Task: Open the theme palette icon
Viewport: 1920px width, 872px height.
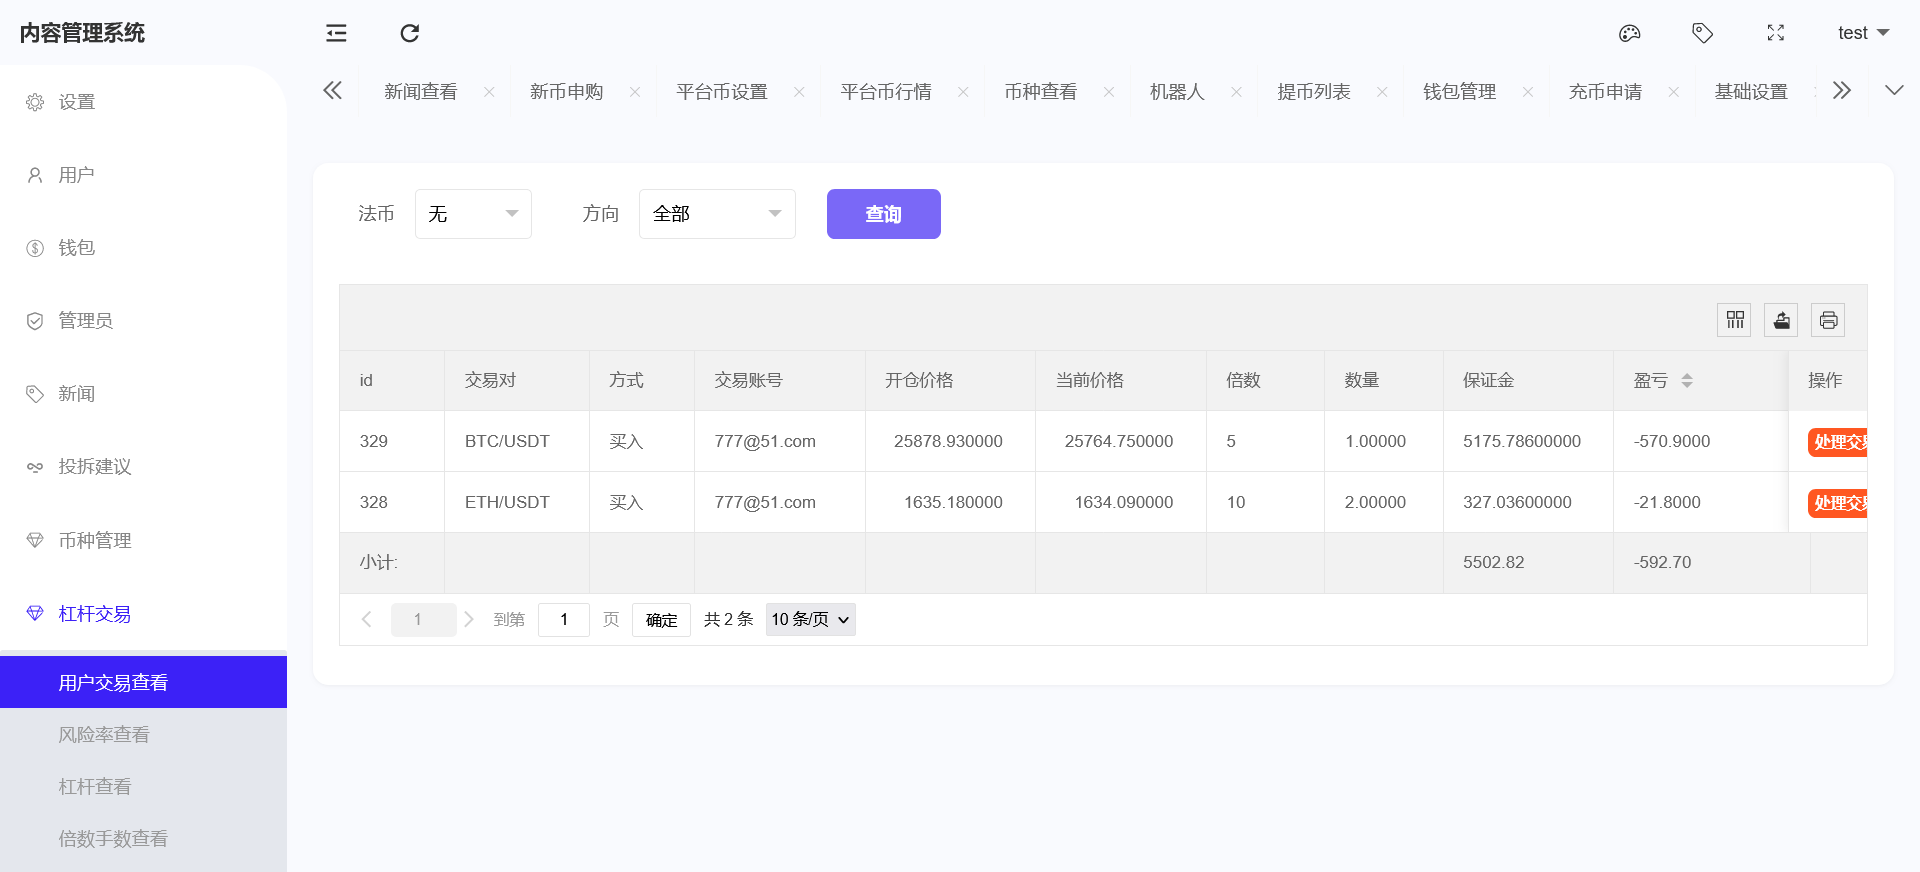Action: coord(1629,33)
